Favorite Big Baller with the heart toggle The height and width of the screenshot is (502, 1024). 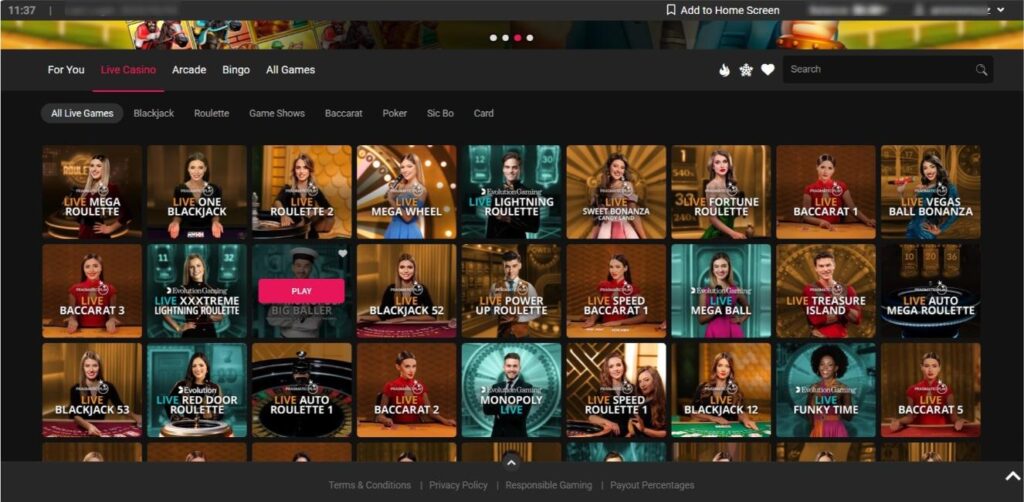pos(342,254)
